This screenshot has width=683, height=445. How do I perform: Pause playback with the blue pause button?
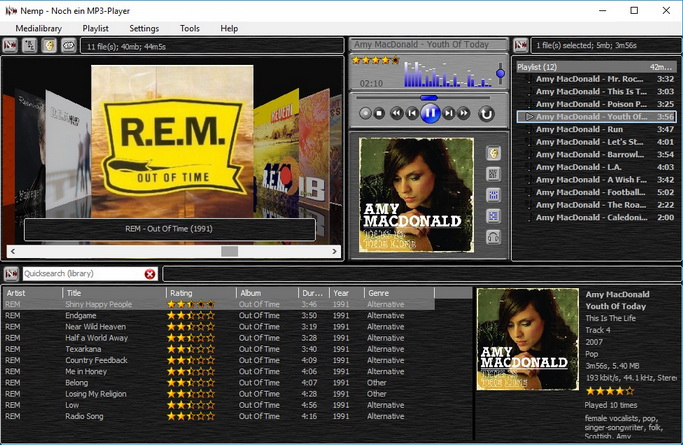pos(430,113)
